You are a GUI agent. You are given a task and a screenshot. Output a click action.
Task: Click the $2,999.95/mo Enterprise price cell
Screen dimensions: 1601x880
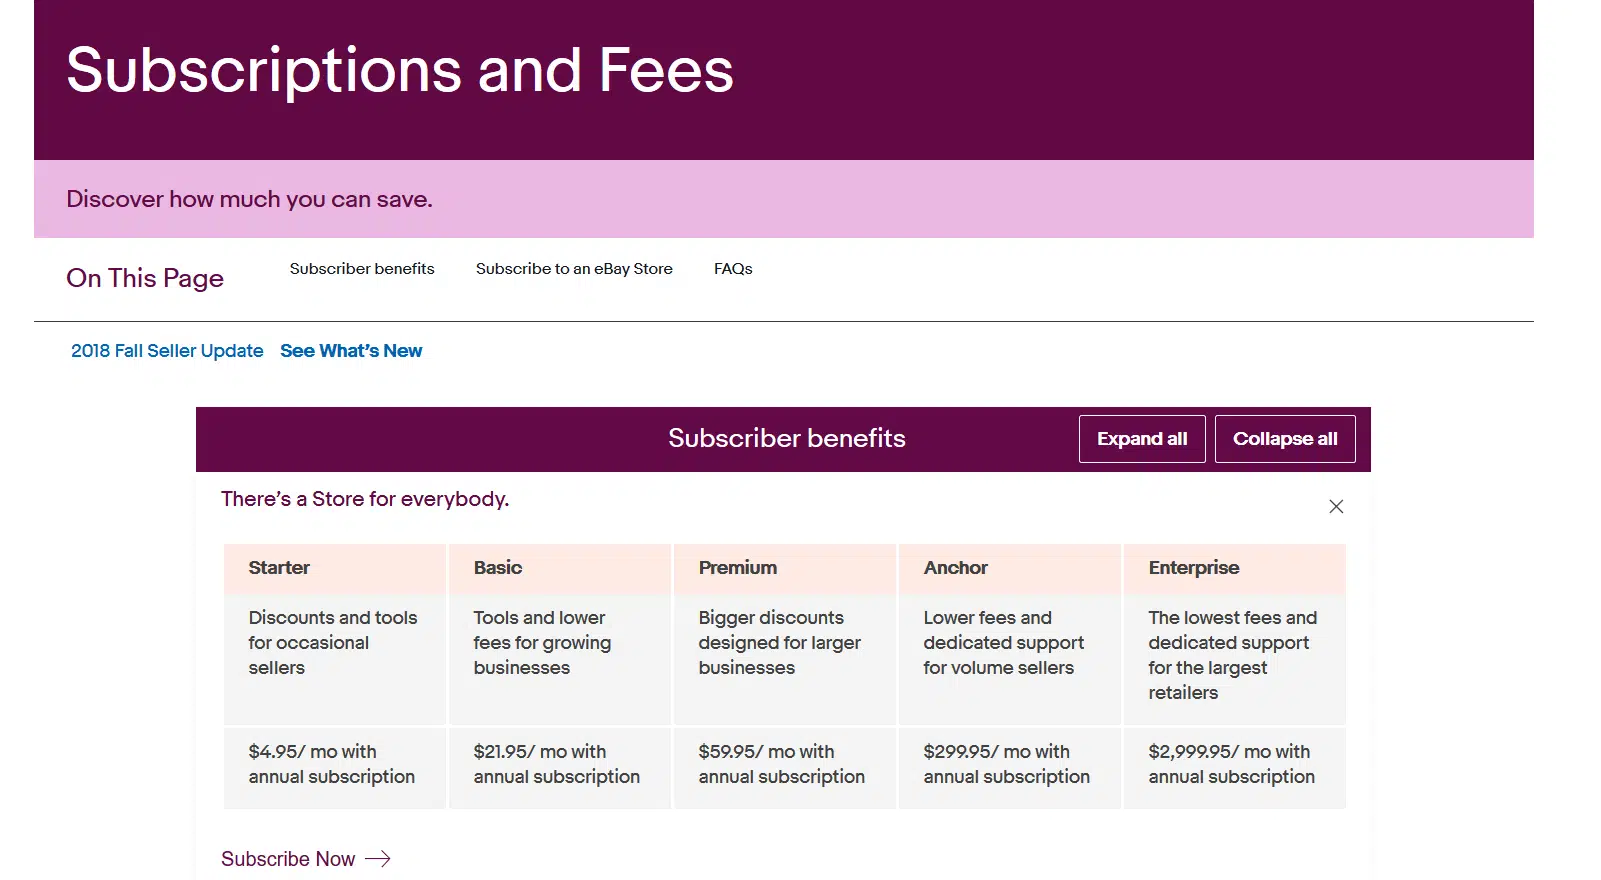[x=1232, y=765]
